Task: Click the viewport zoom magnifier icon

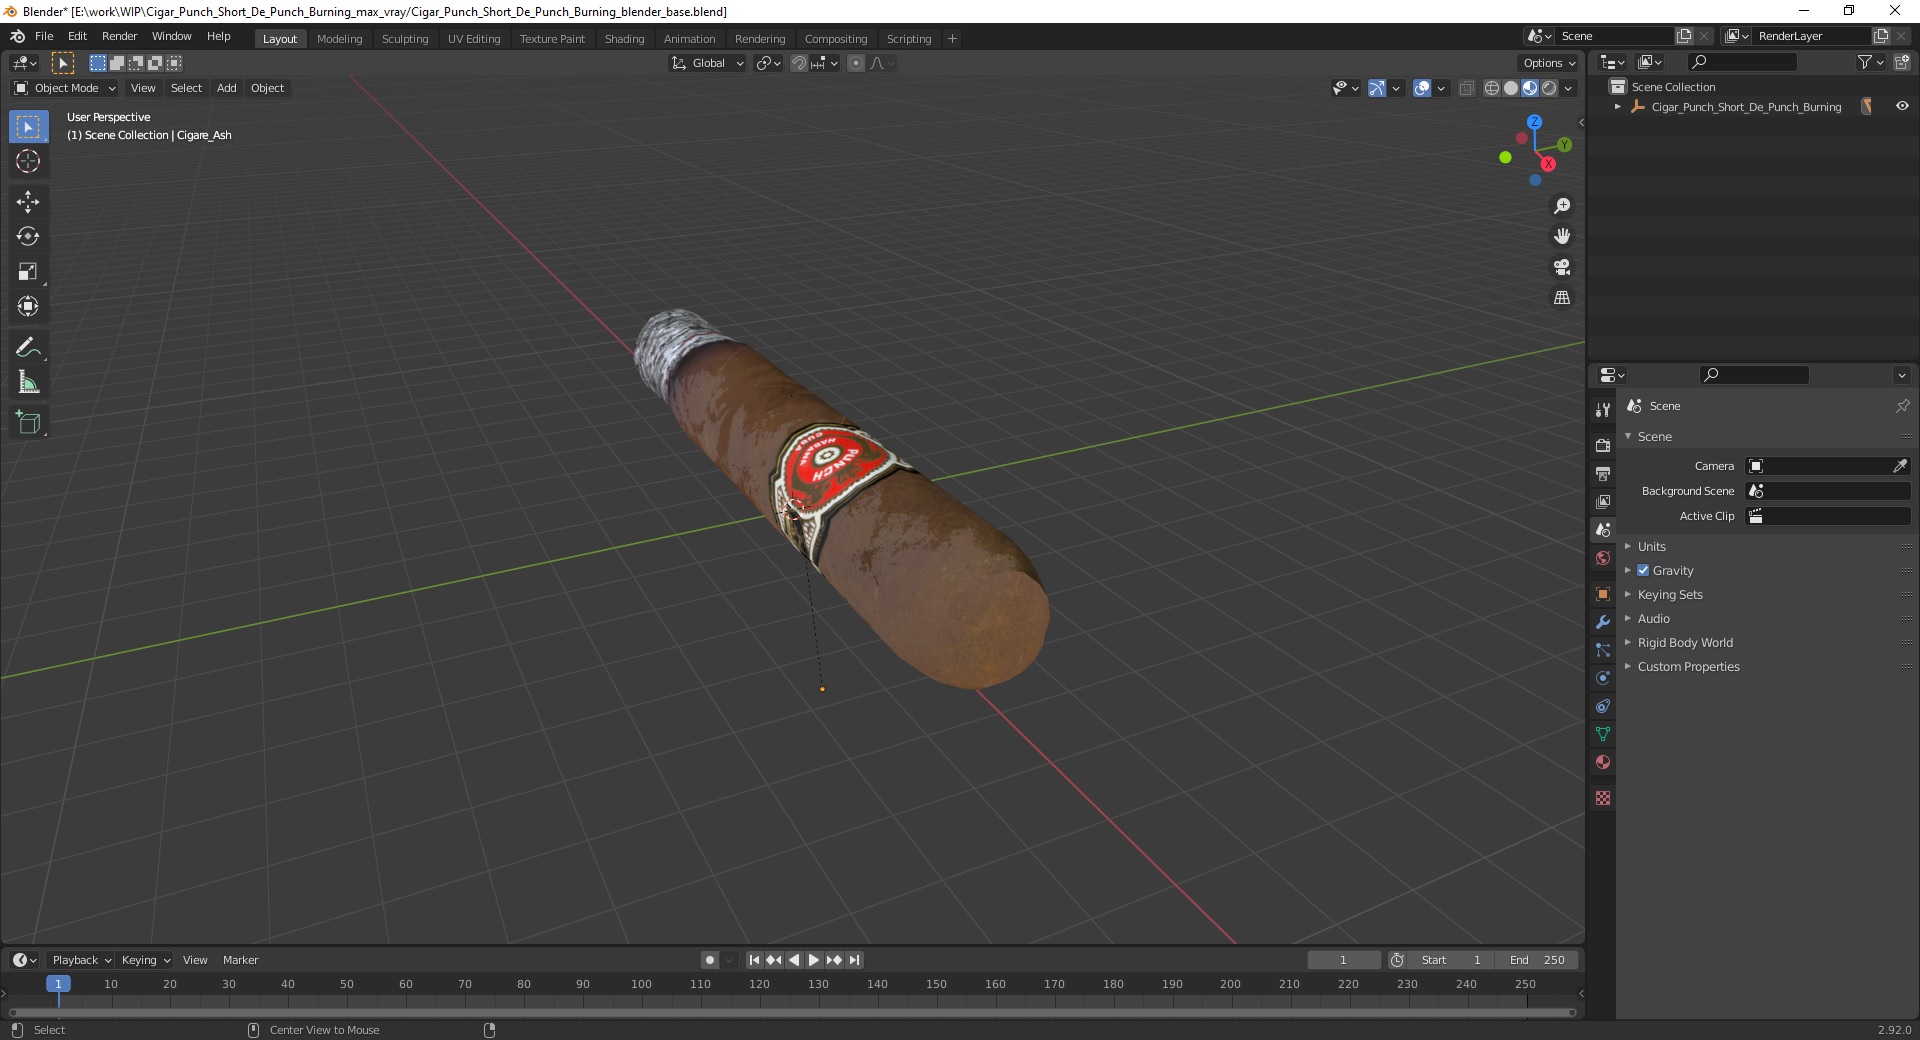Action: tap(1562, 206)
